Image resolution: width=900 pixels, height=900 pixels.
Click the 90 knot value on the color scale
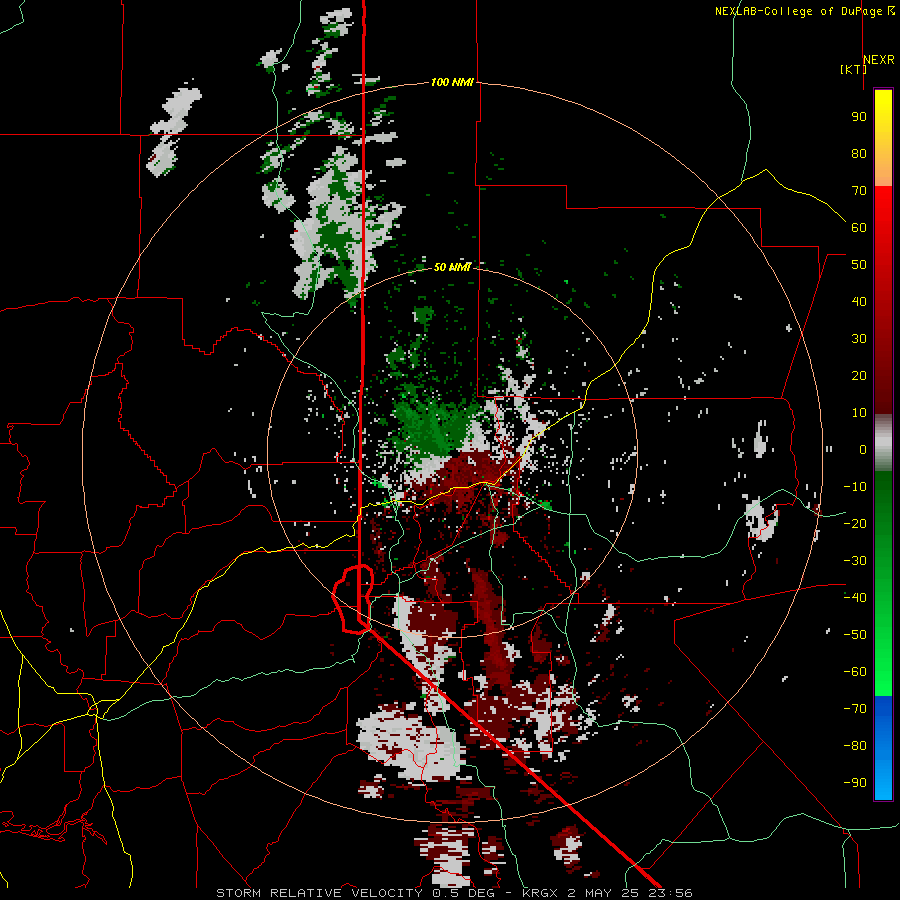[859, 117]
